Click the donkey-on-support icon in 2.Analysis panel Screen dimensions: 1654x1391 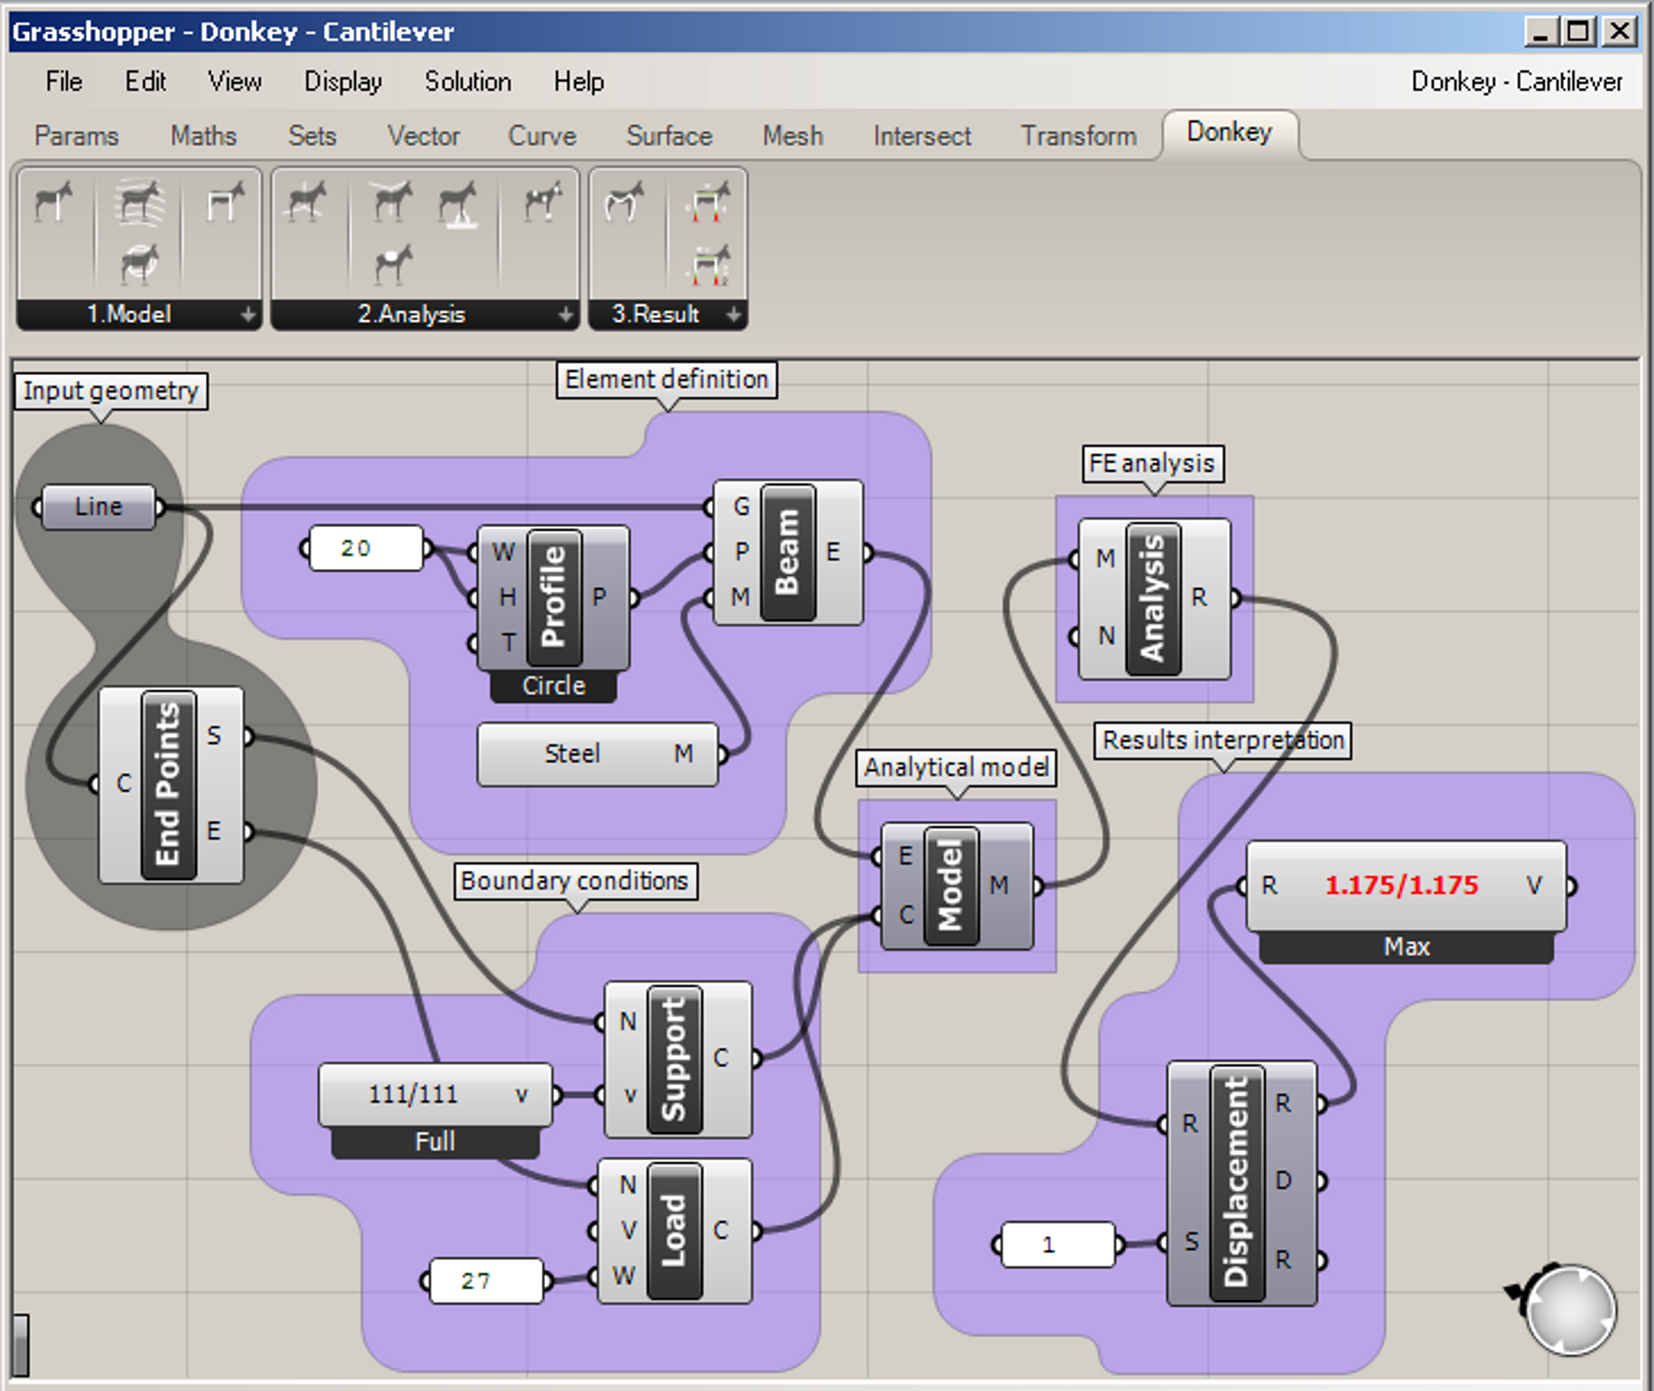tap(459, 203)
